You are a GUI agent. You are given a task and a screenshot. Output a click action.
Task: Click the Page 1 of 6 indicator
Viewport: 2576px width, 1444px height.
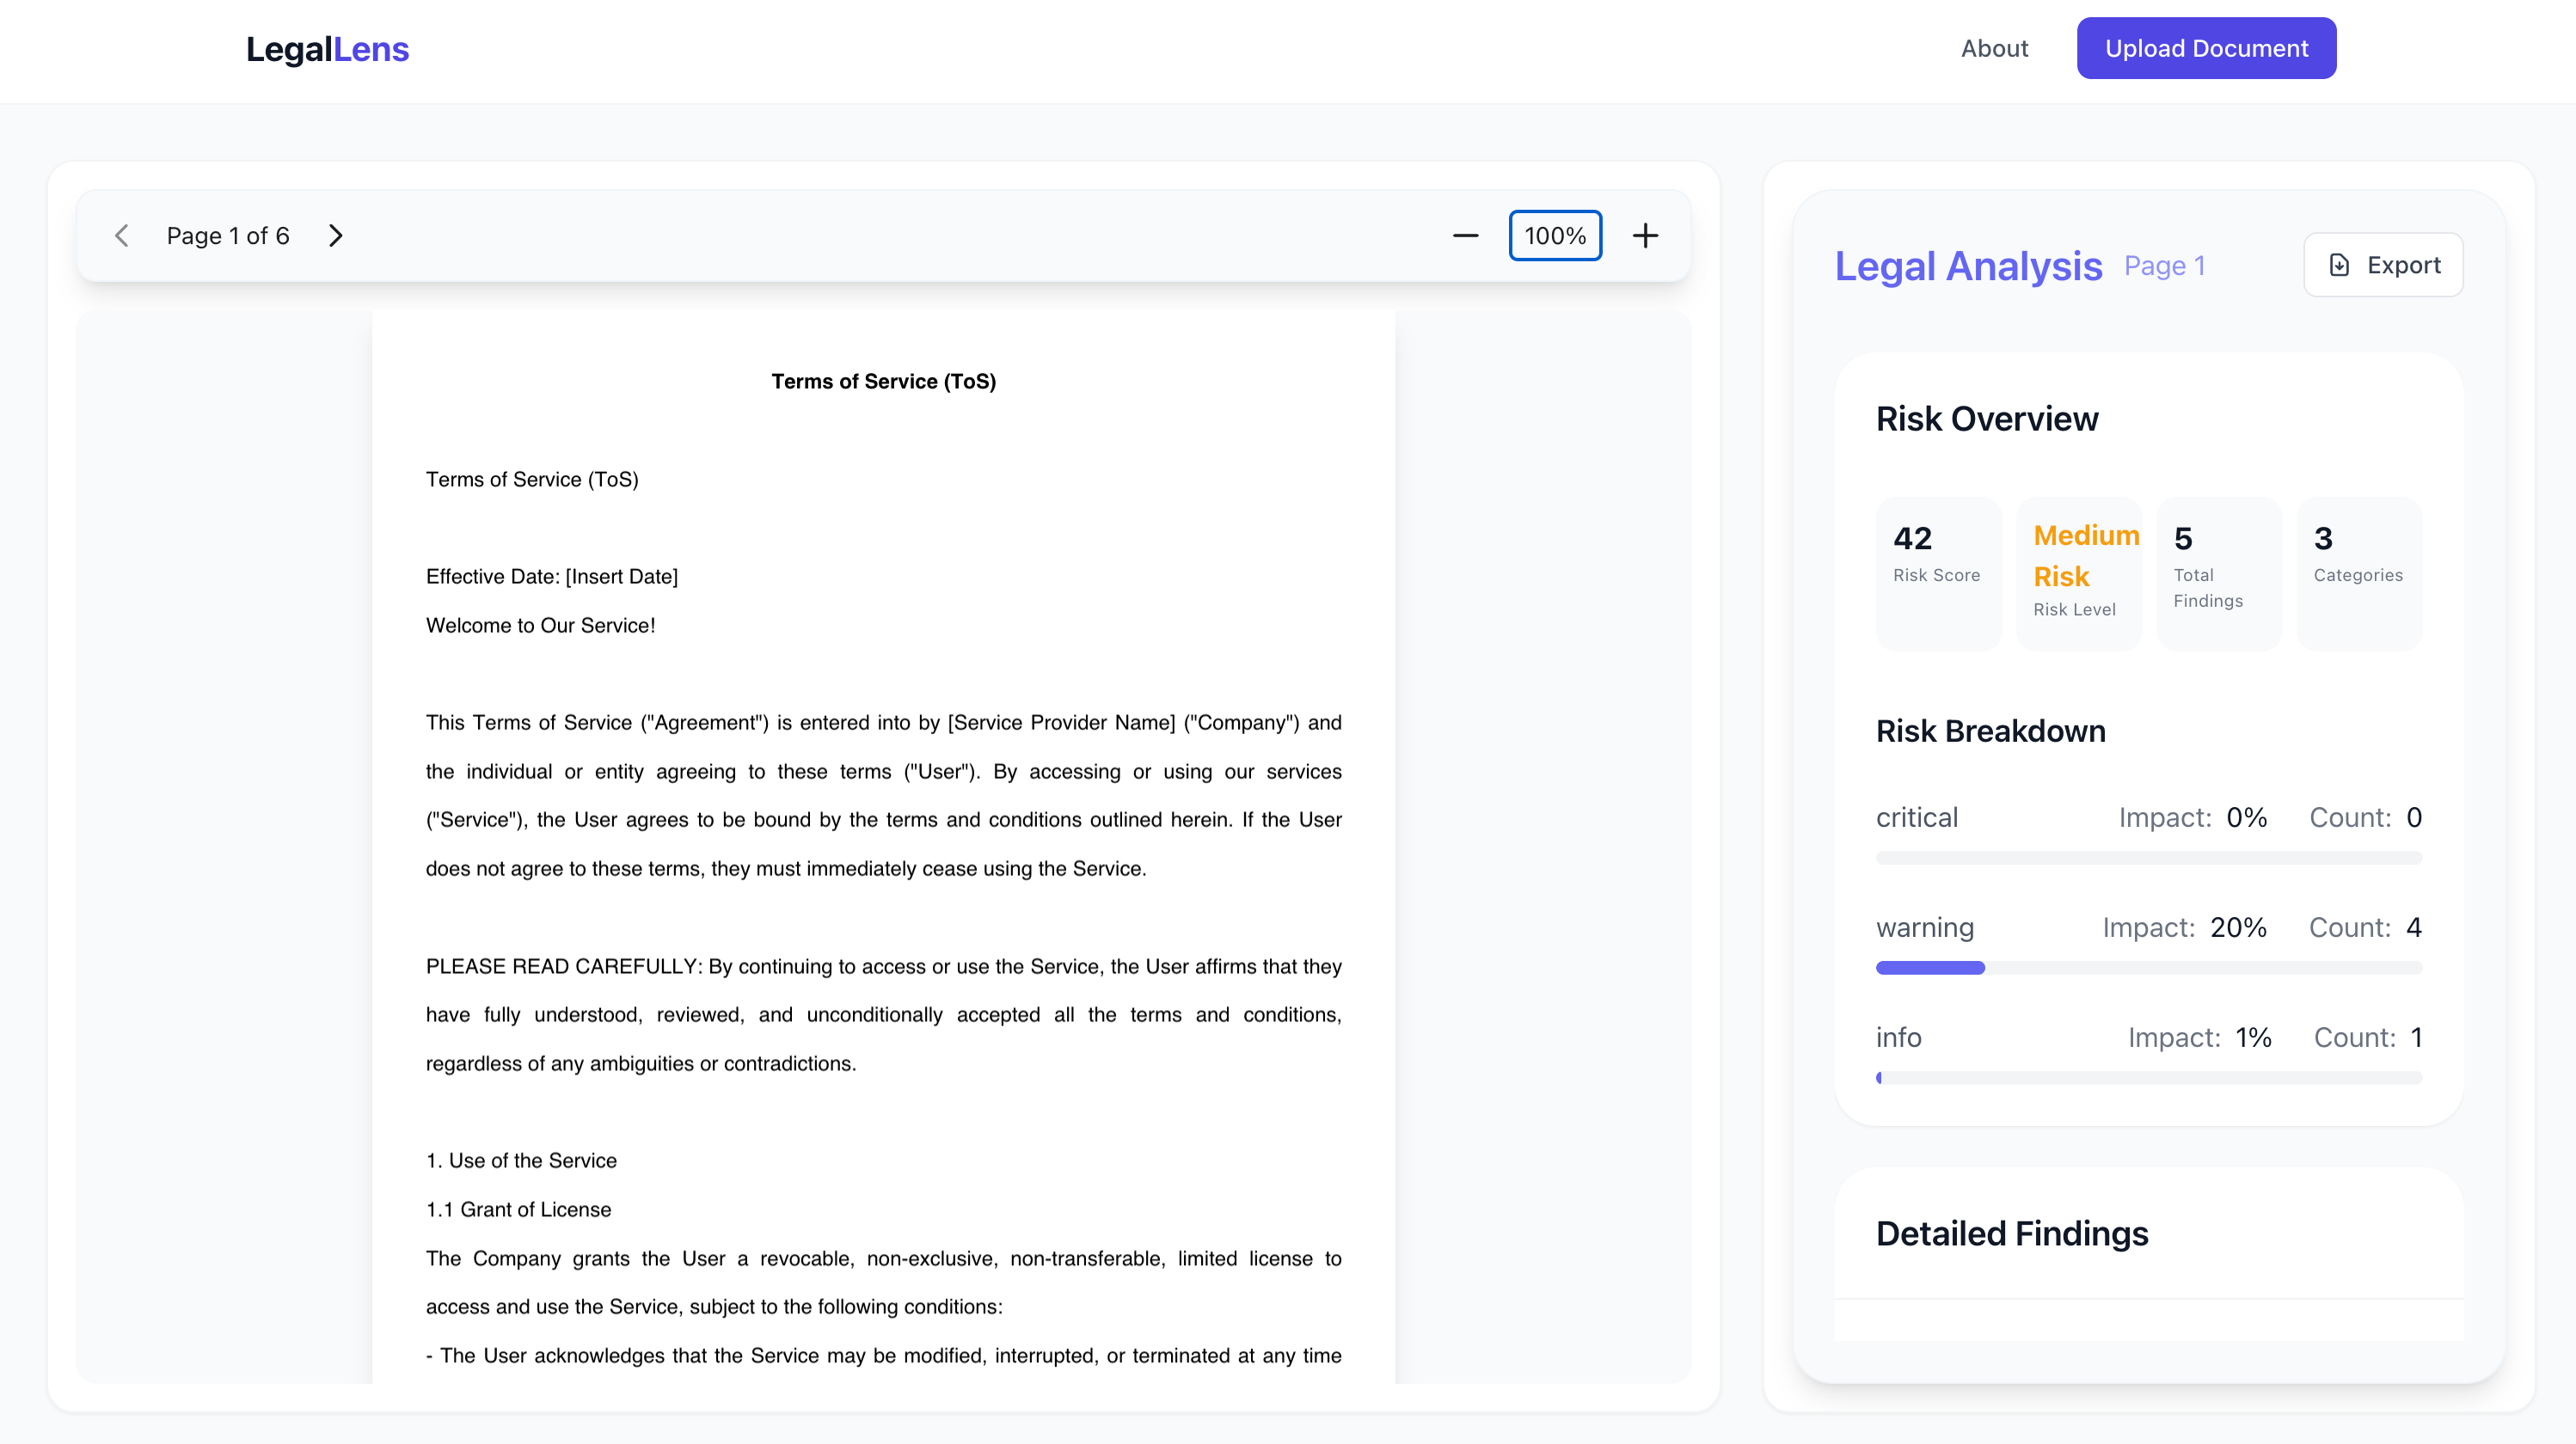pos(228,236)
